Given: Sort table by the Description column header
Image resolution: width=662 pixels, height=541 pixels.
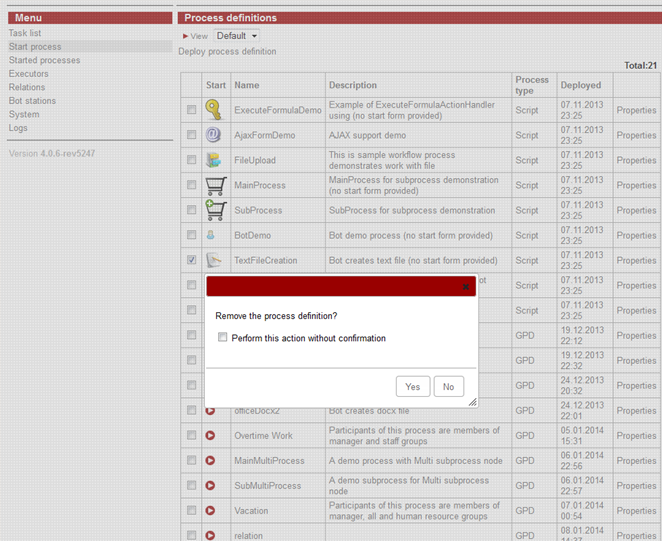Looking at the screenshot, I should pos(353,85).
